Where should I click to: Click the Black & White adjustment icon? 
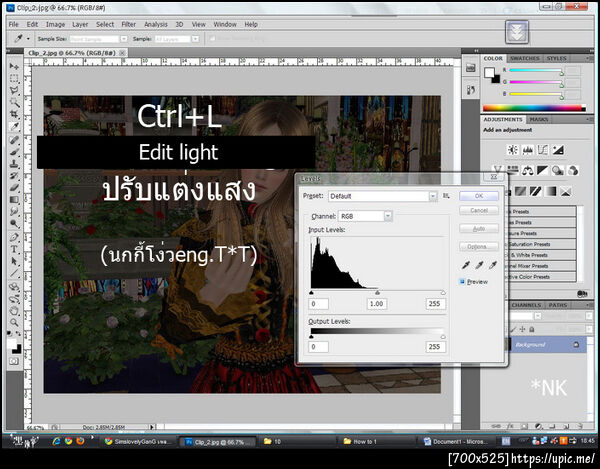[x=543, y=170]
